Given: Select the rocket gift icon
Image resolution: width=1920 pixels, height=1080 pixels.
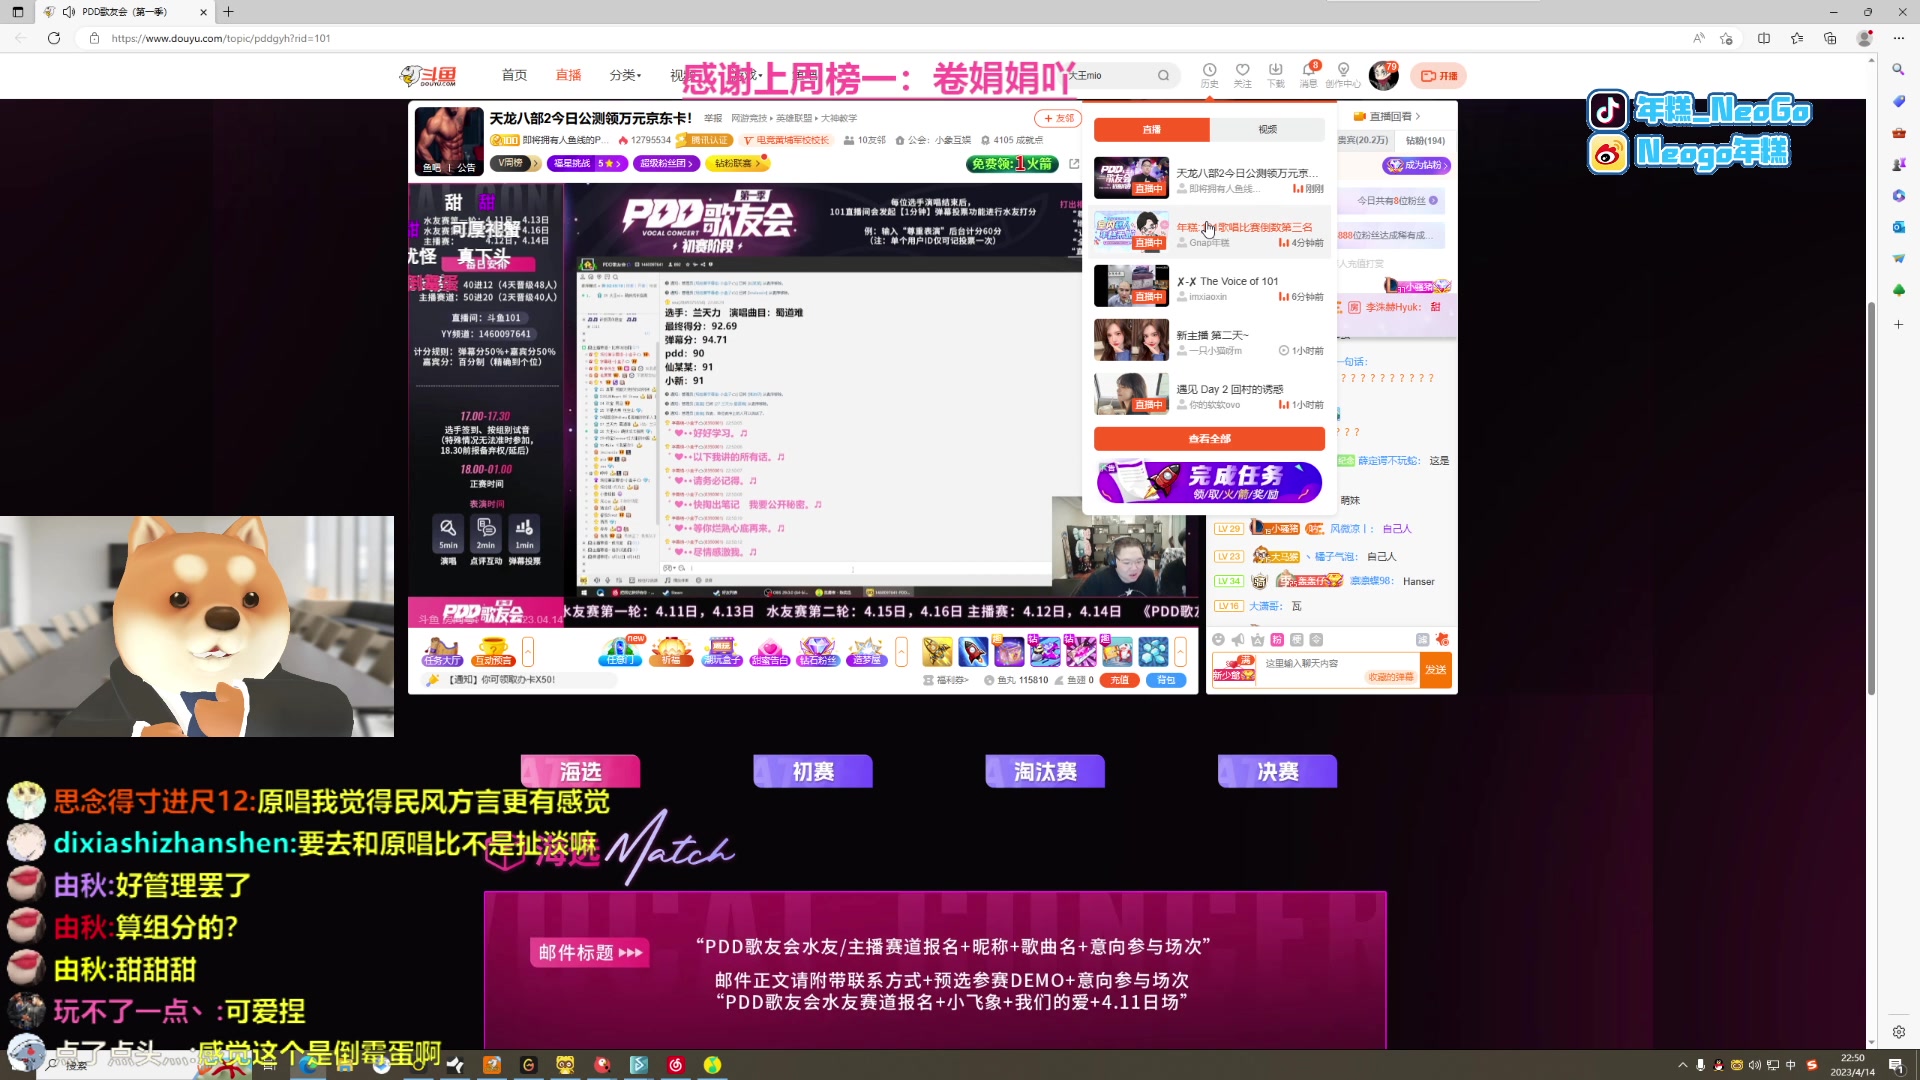Looking at the screenshot, I should pos(973,651).
